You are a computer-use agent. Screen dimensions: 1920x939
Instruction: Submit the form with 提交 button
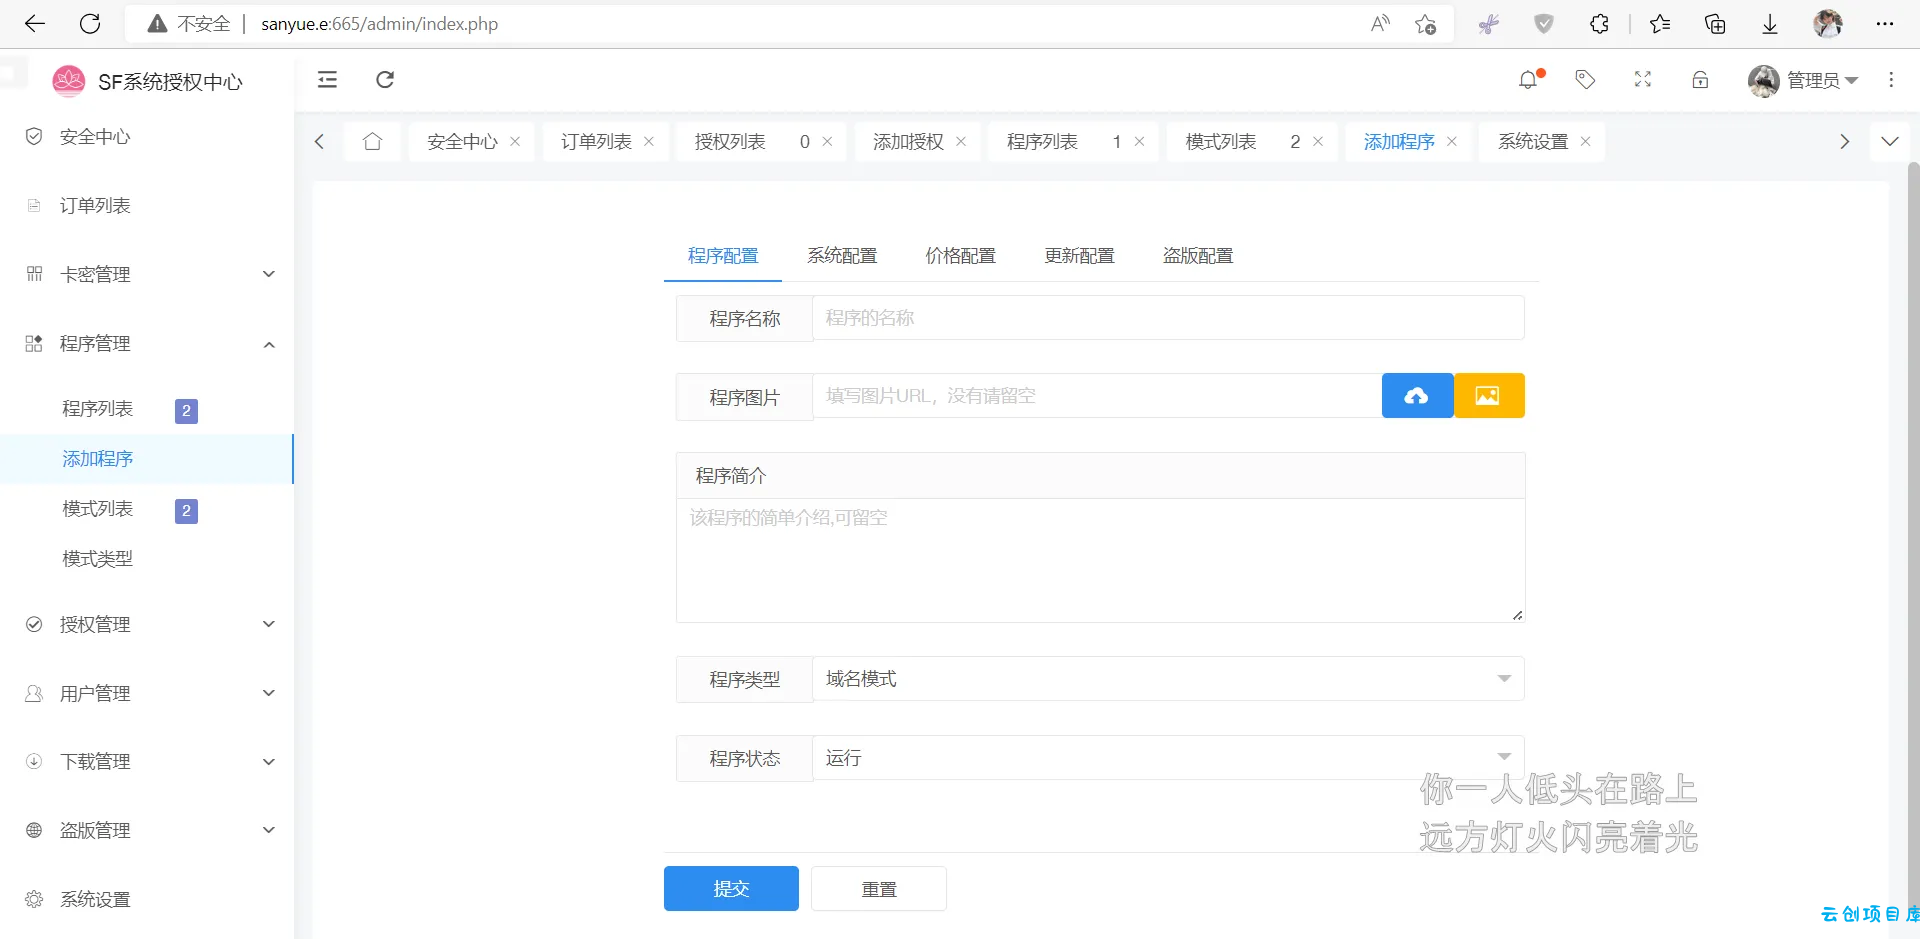point(731,888)
